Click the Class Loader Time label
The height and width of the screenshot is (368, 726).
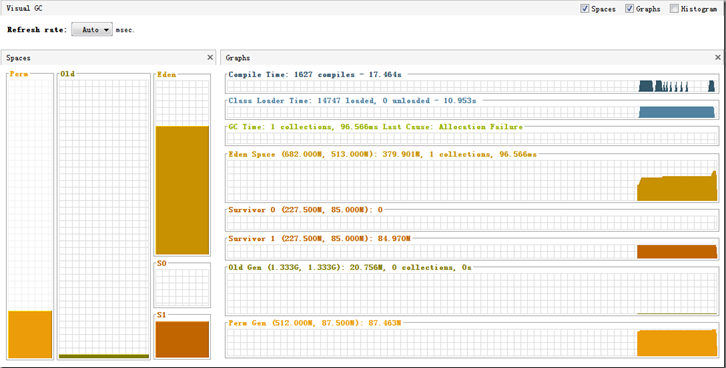pos(352,100)
